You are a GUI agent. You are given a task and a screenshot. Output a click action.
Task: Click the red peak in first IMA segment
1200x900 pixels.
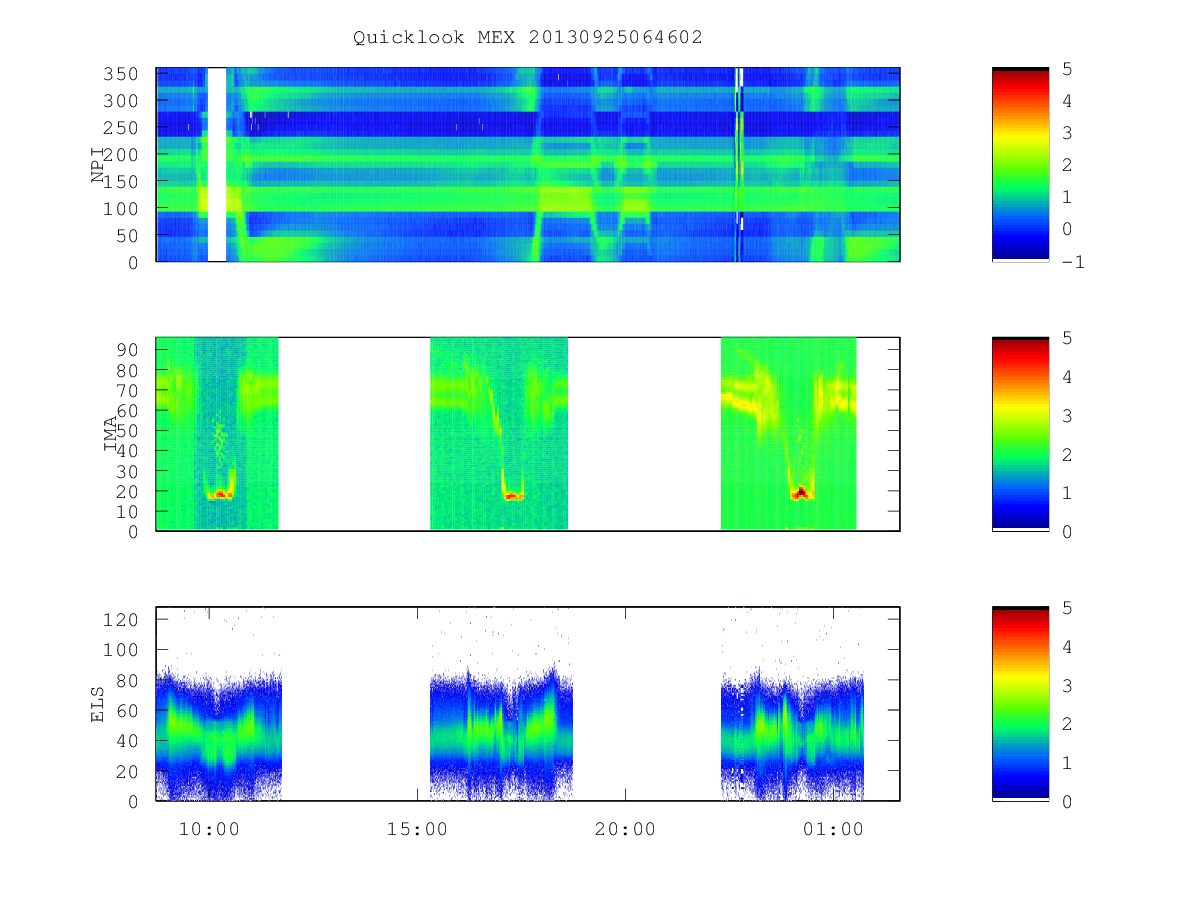tap(220, 494)
